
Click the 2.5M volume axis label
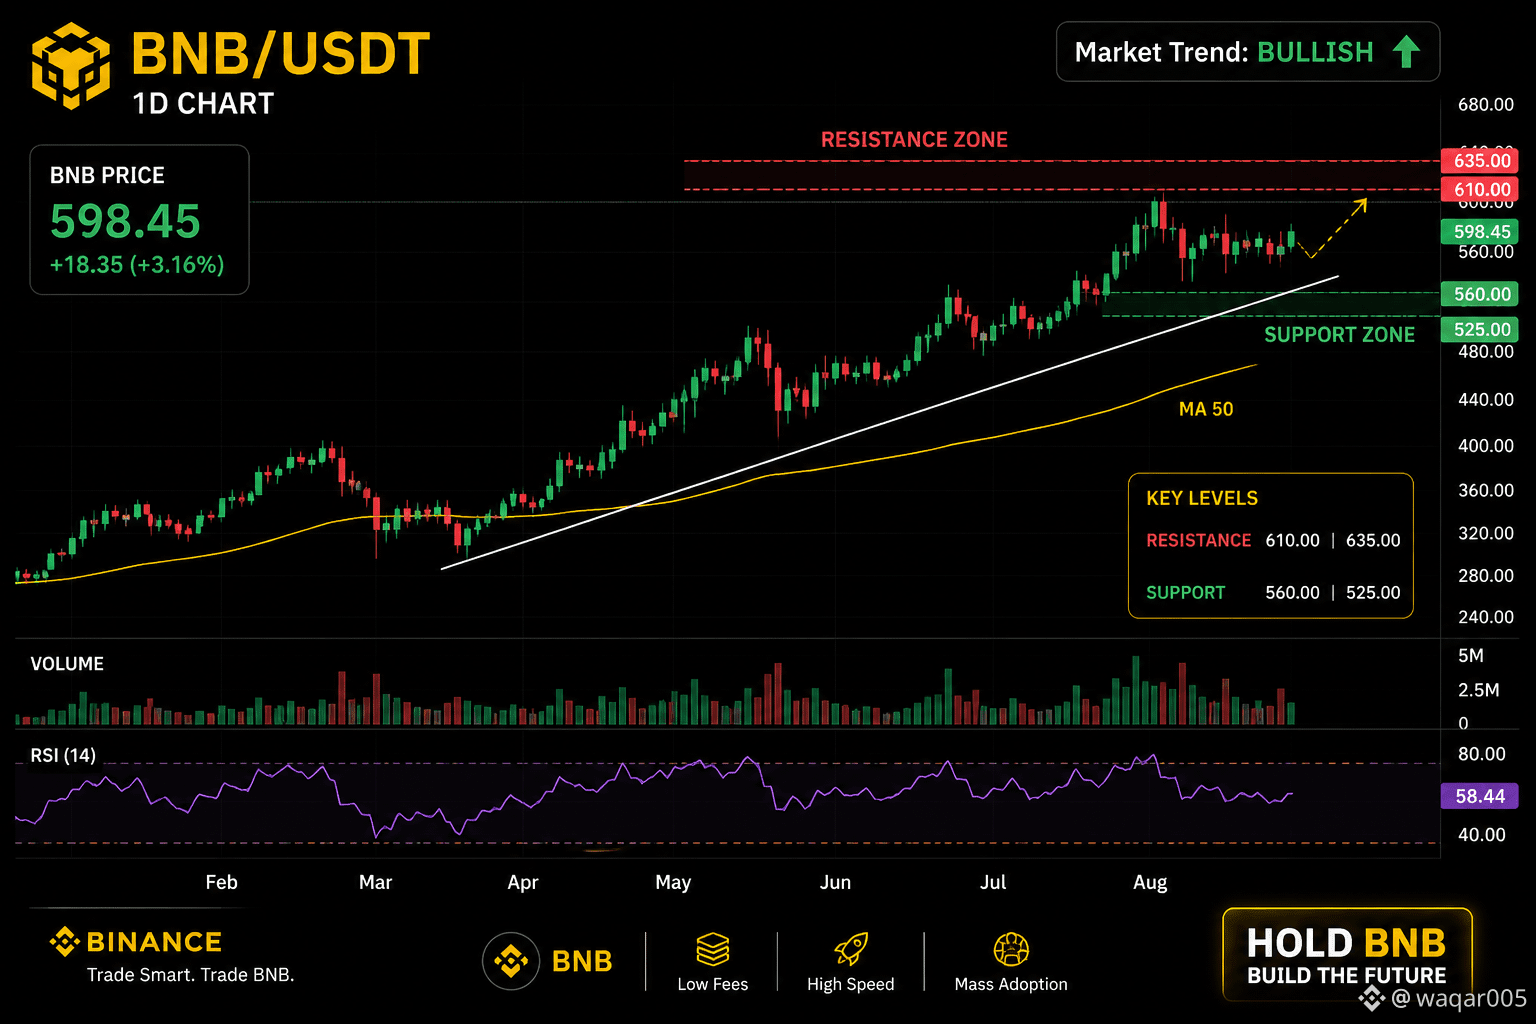coord(1479,690)
